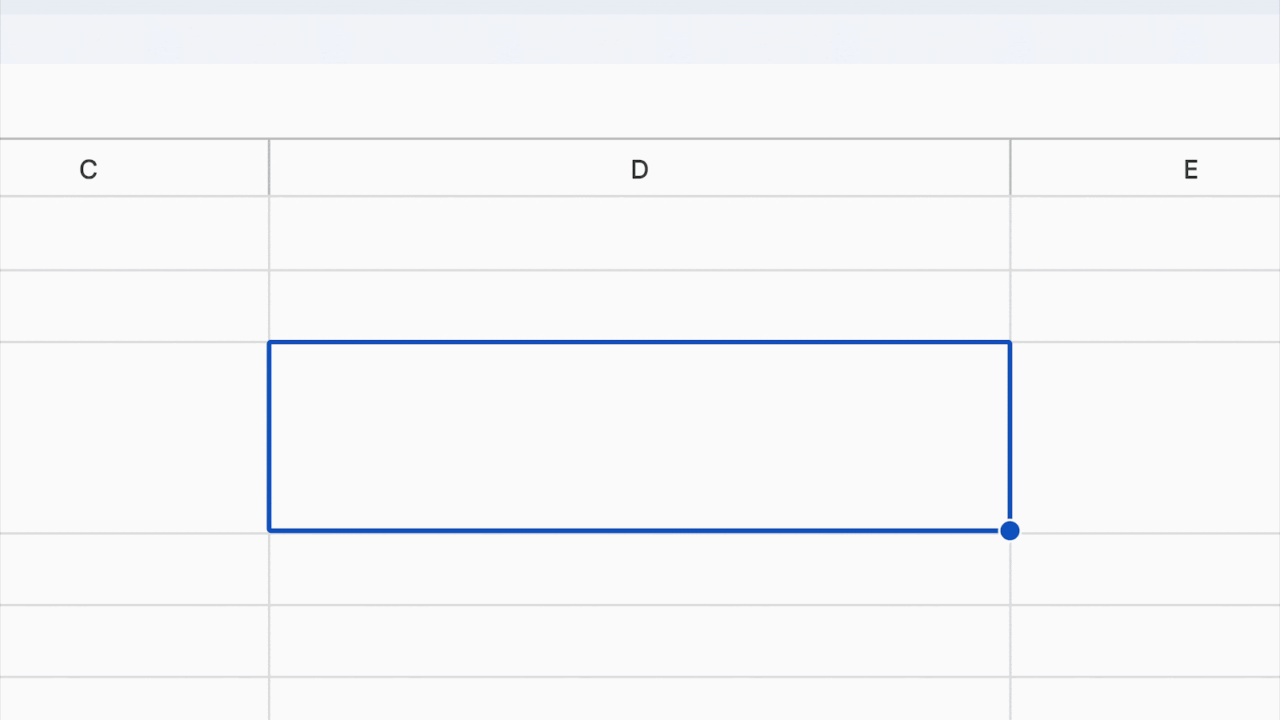Select column D cell directly above selected cell

(640, 306)
